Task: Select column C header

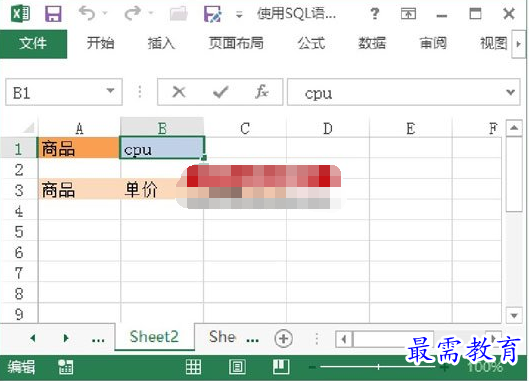Action: (245, 128)
